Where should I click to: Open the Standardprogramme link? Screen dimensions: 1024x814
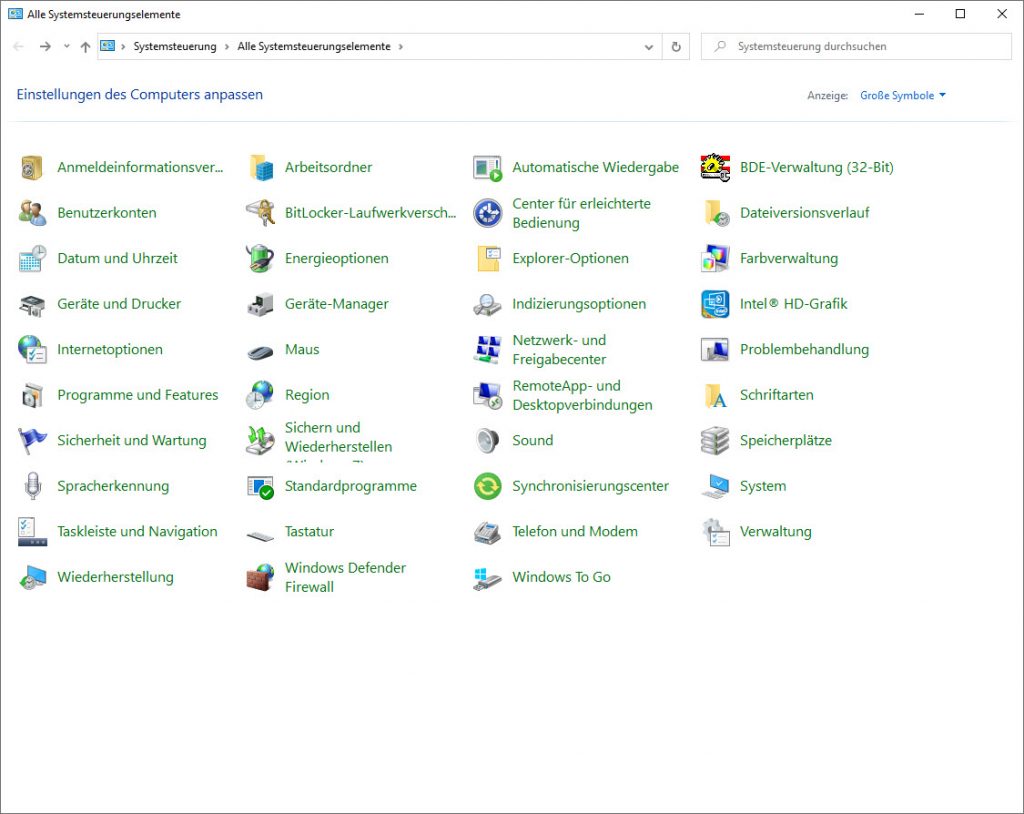tap(351, 487)
